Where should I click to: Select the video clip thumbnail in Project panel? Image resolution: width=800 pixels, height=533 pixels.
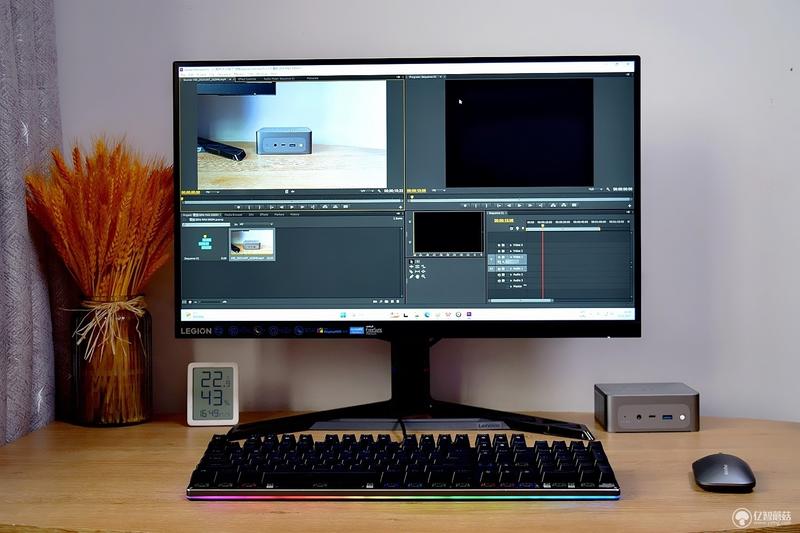pyautogui.click(x=252, y=243)
